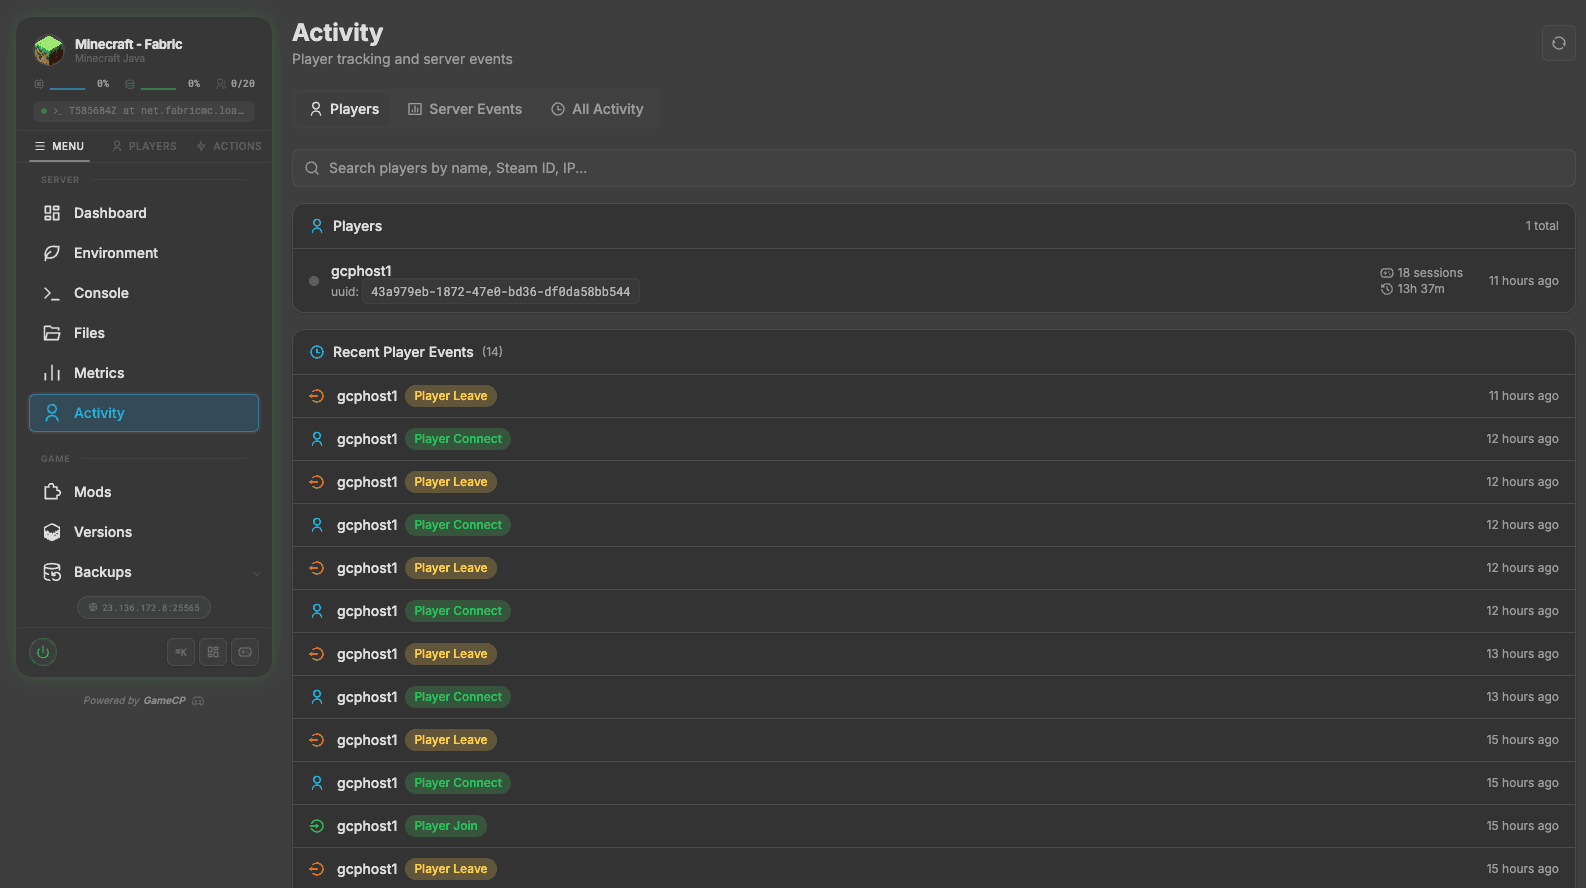
Task: Click the Powered by GameCP link
Action: [x=135, y=701]
